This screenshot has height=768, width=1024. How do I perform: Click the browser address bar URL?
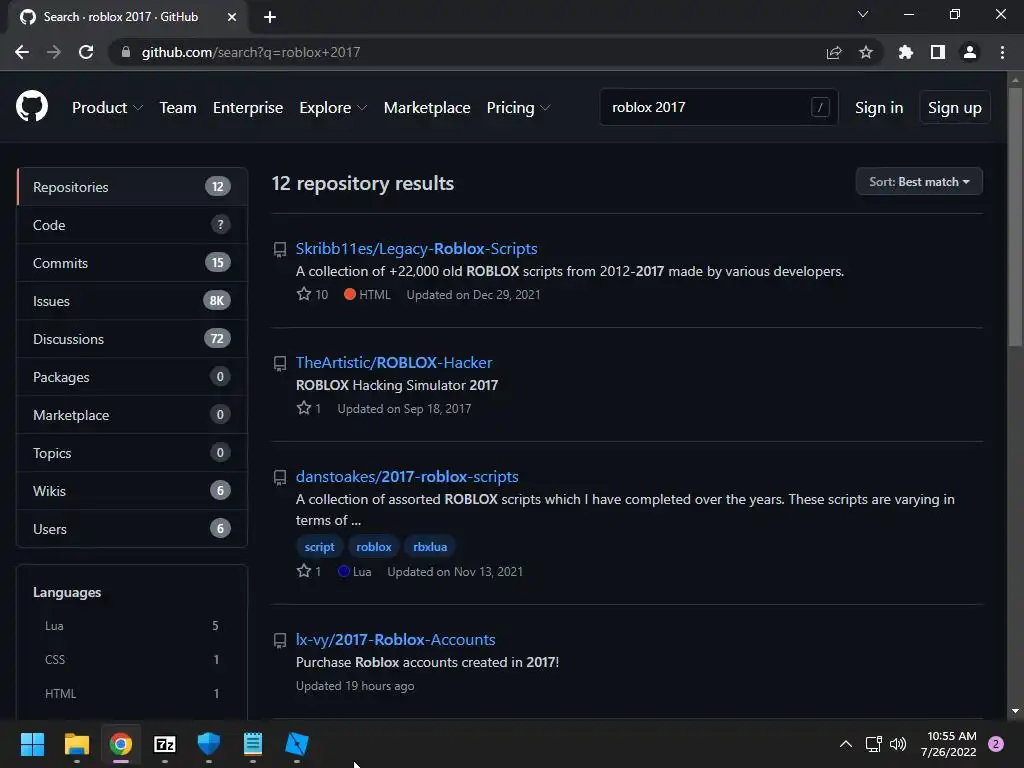pos(251,52)
